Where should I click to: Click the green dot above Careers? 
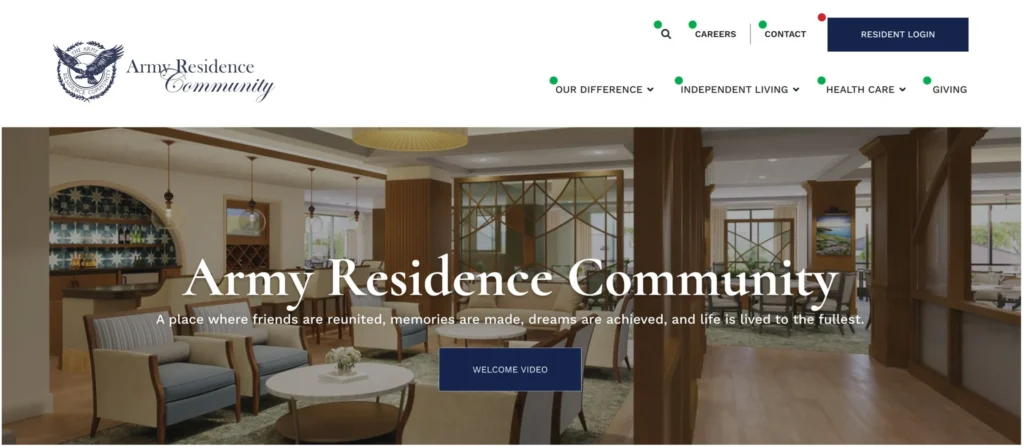coord(692,25)
